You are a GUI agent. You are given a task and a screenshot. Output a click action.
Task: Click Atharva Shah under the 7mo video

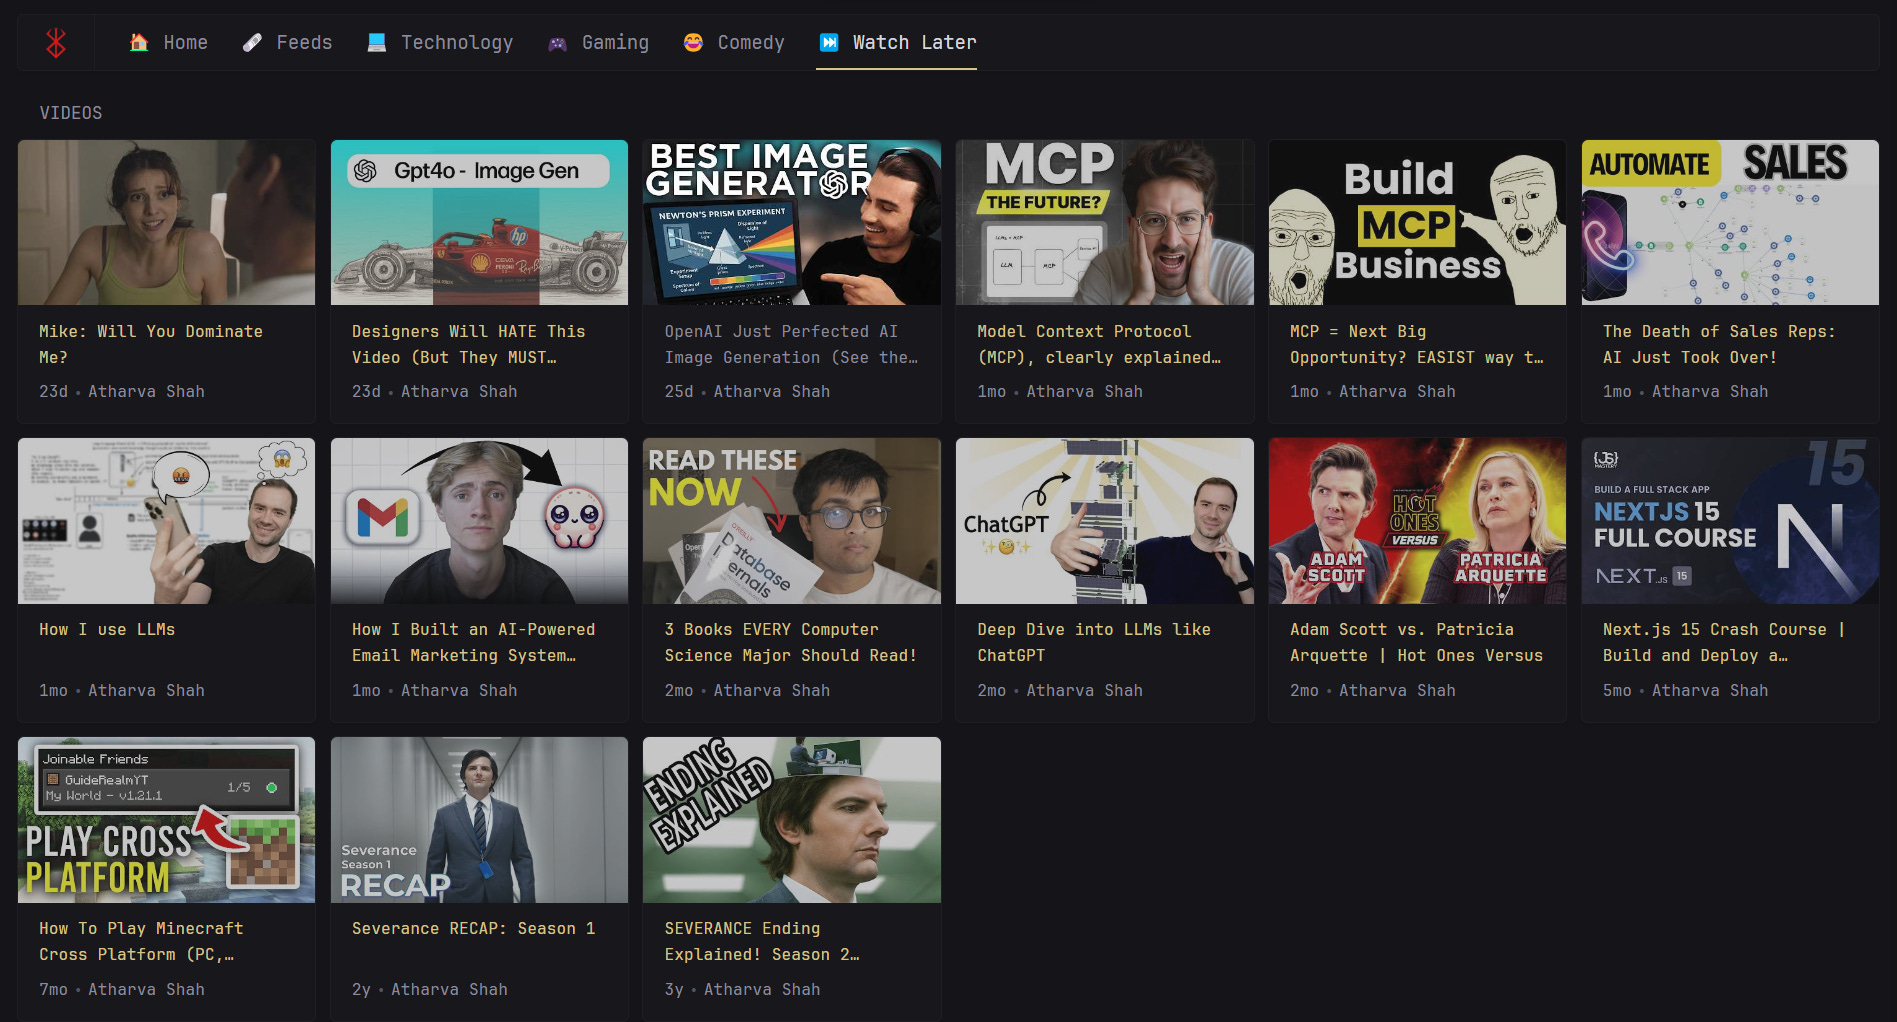(x=146, y=989)
